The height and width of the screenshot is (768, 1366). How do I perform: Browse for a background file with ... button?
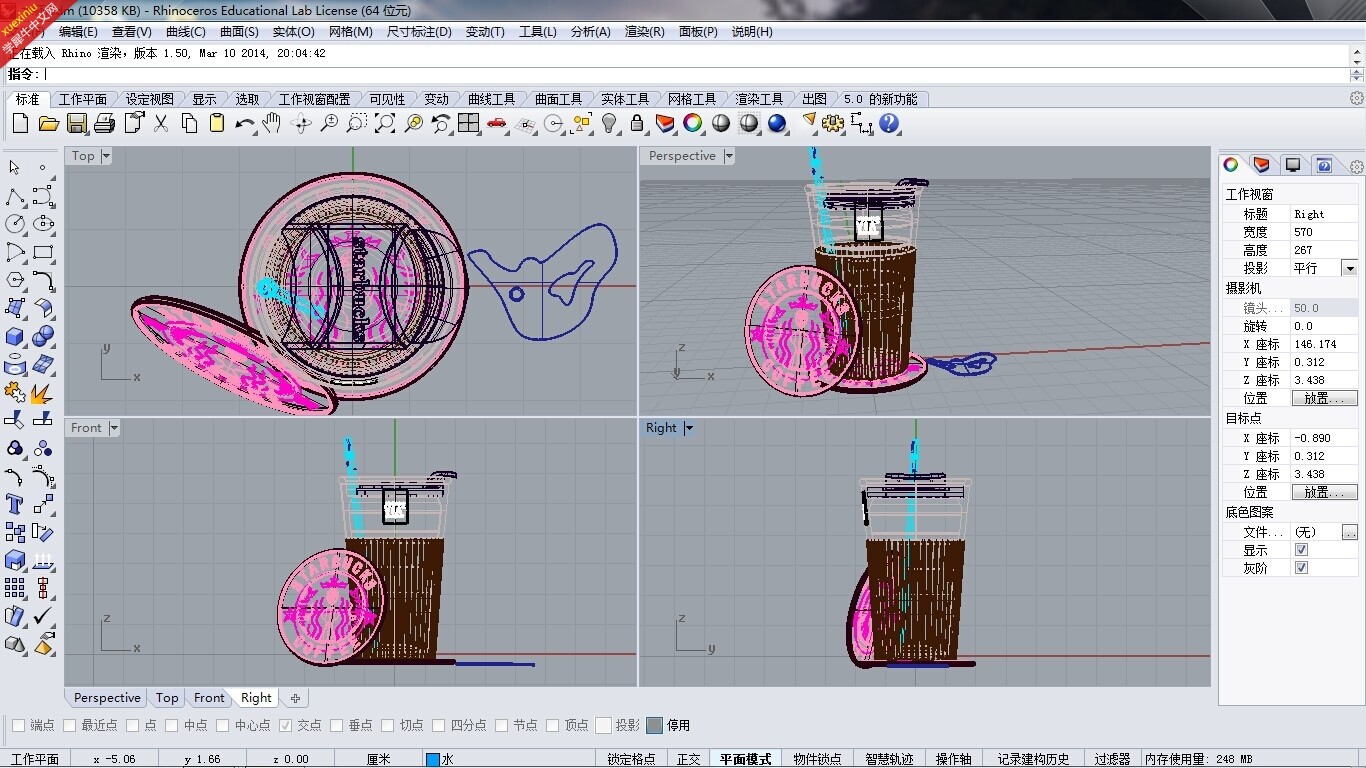click(1350, 532)
